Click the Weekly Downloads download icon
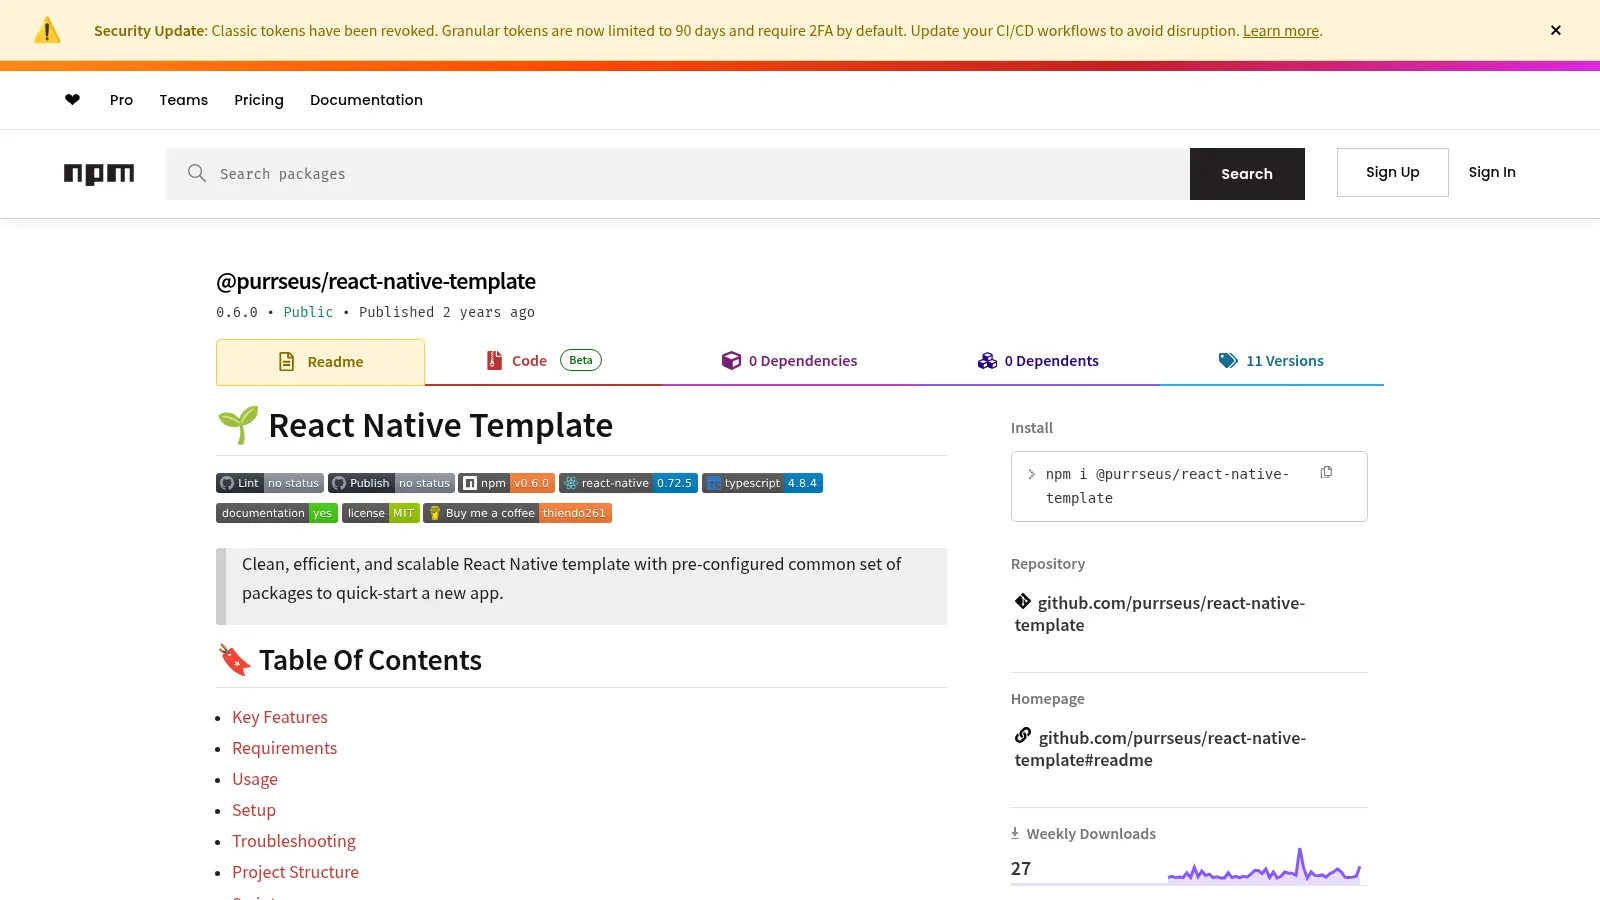 pos(1015,833)
